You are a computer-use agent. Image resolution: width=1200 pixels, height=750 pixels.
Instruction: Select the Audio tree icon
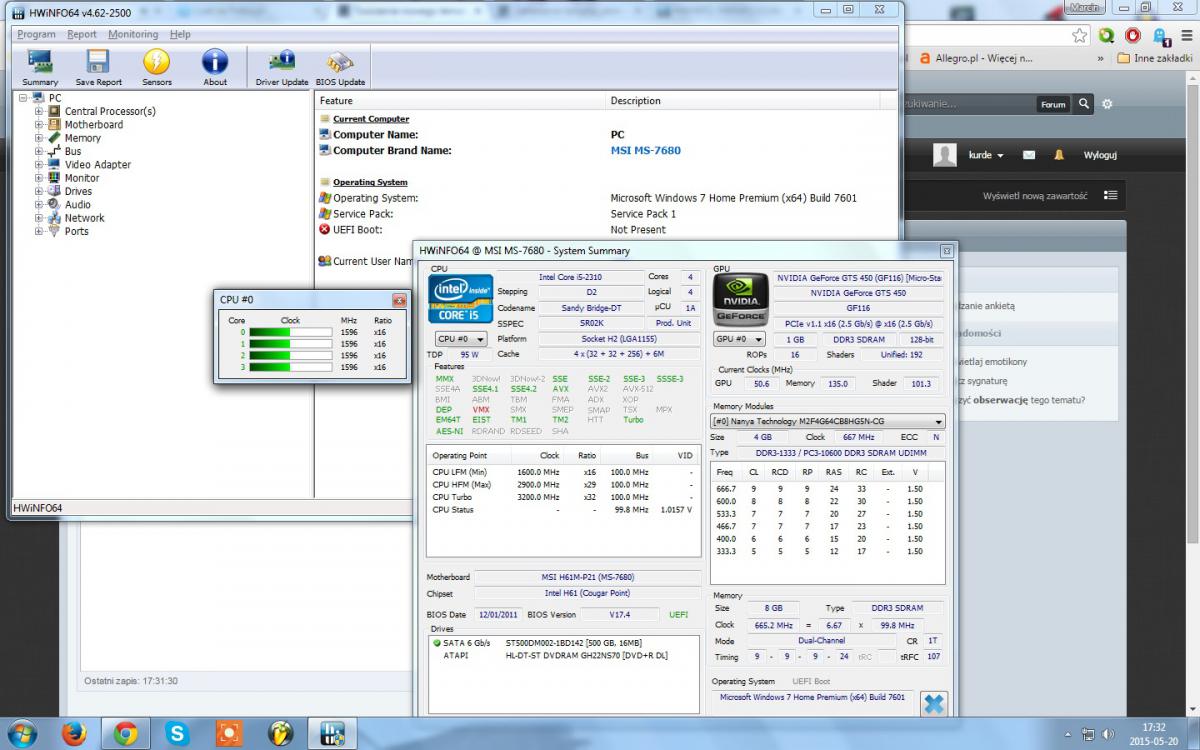54,204
